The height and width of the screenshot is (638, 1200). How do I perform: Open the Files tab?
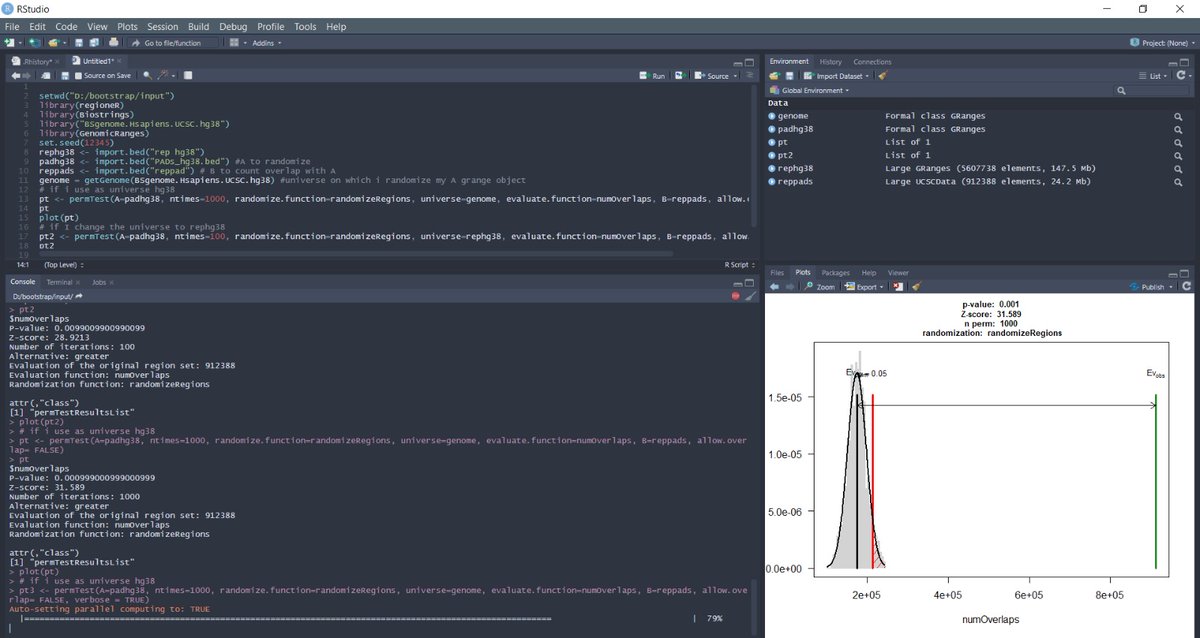click(777, 272)
